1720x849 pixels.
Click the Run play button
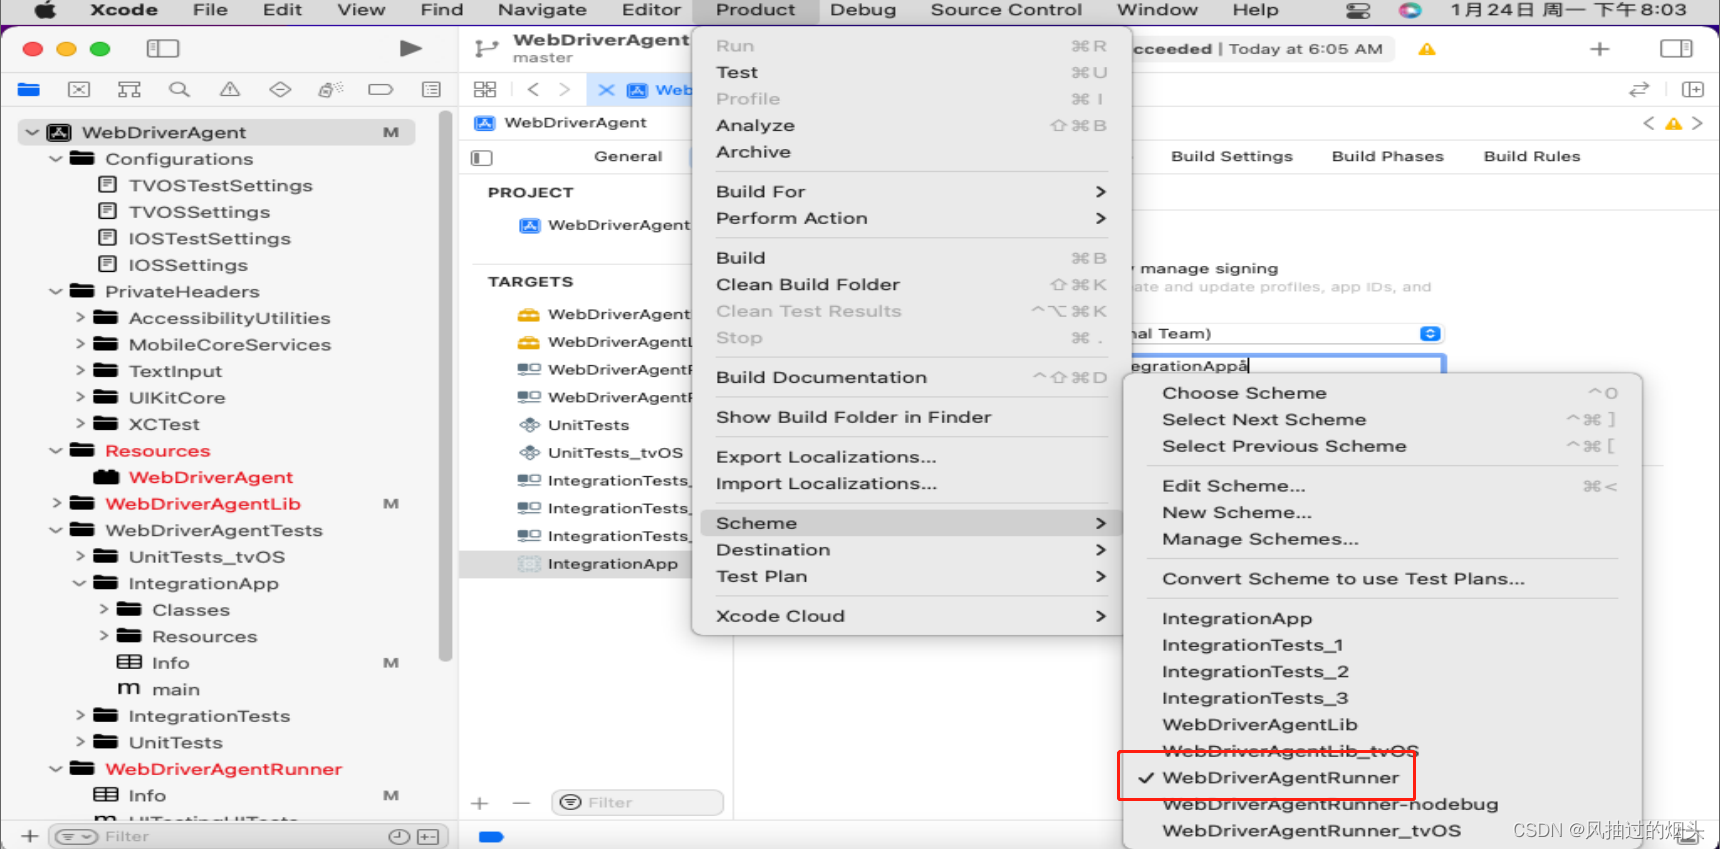click(410, 48)
